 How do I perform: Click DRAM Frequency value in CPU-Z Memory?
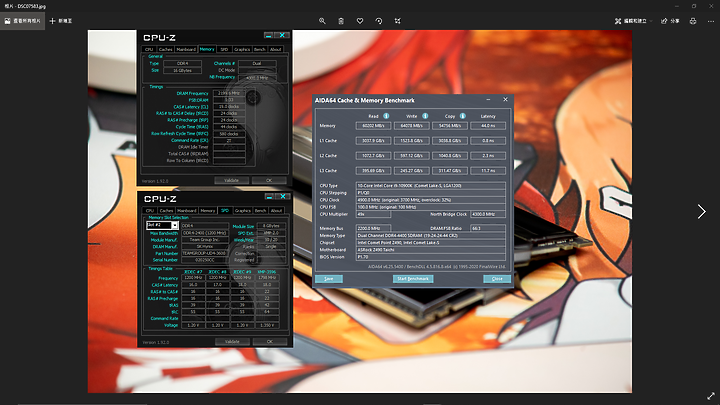tap(229, 93)
